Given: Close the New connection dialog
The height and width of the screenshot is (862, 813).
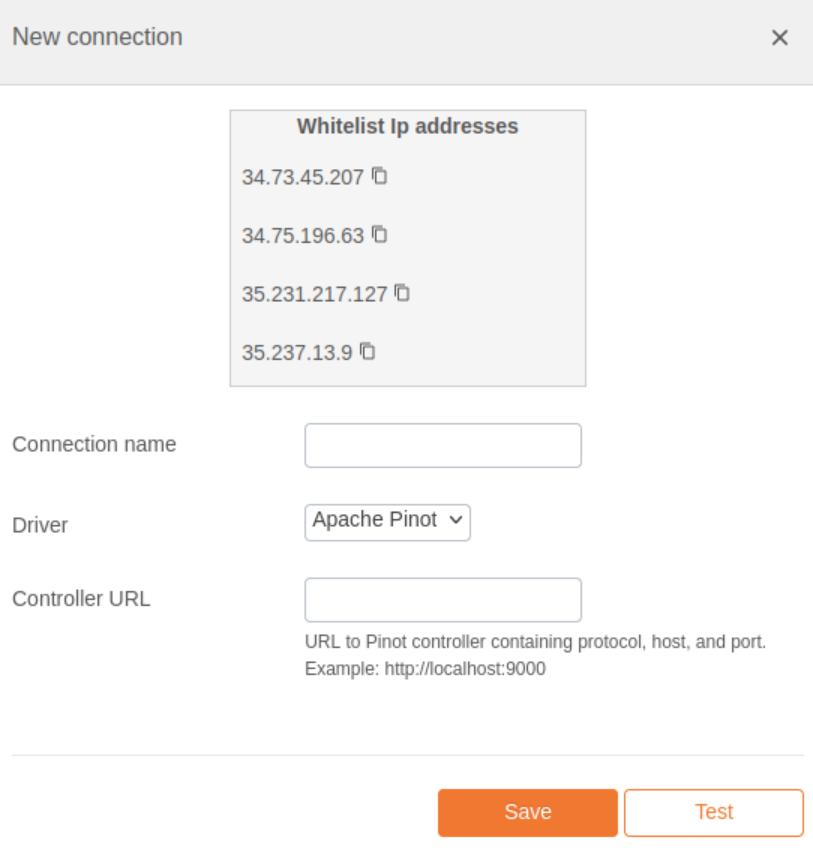Looking at the screenshot, I should [779, 38].
